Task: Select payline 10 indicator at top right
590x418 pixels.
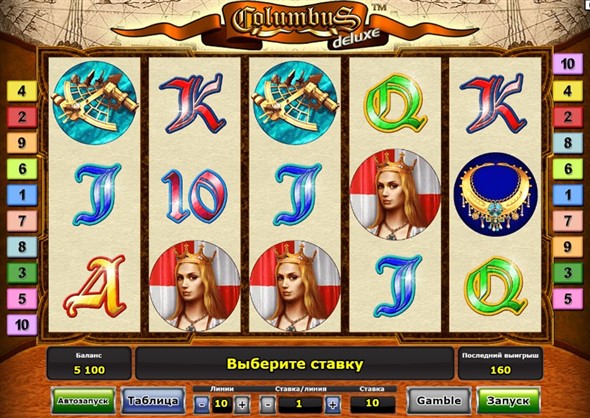Action: click(567, 64)
